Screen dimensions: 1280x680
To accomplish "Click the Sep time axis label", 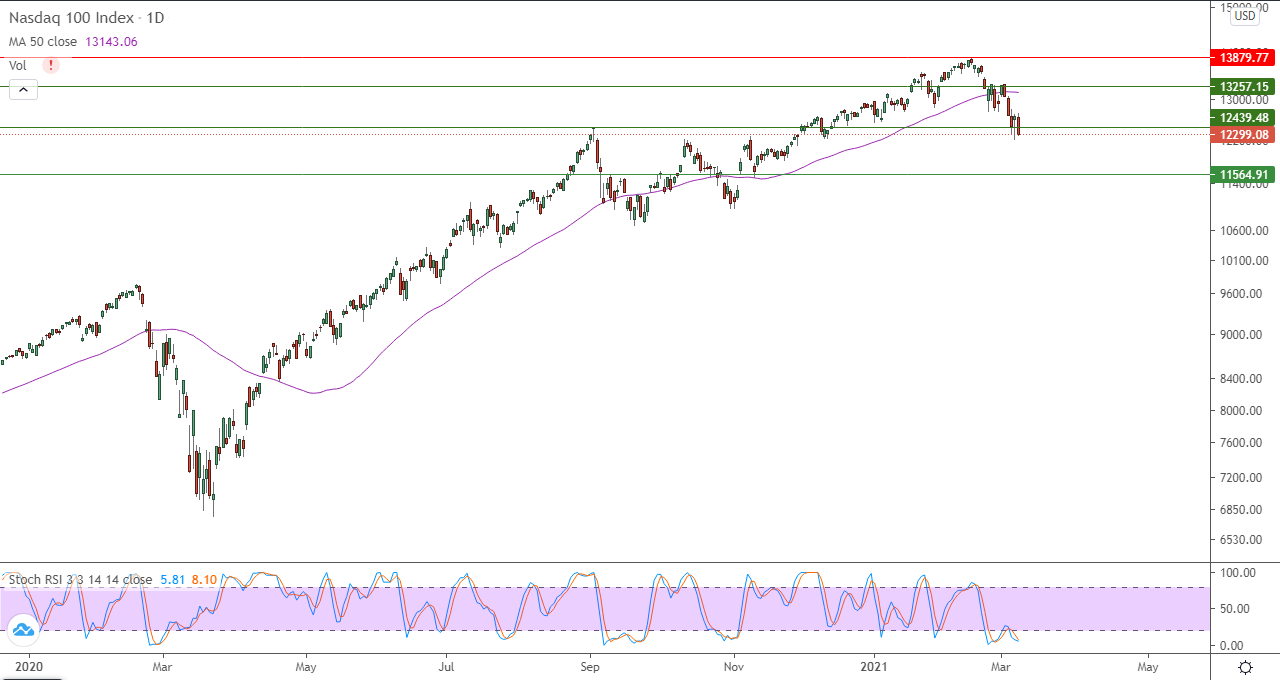I will click(x=590, y=665).
